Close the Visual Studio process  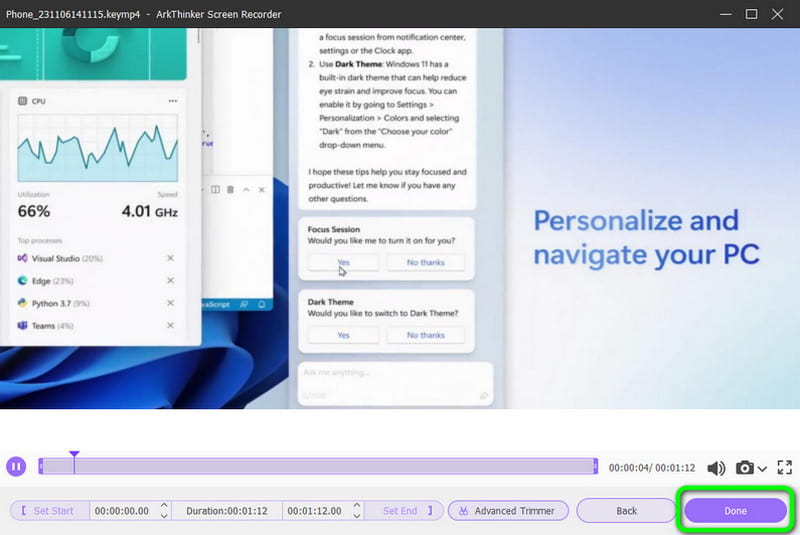[170, 258]
